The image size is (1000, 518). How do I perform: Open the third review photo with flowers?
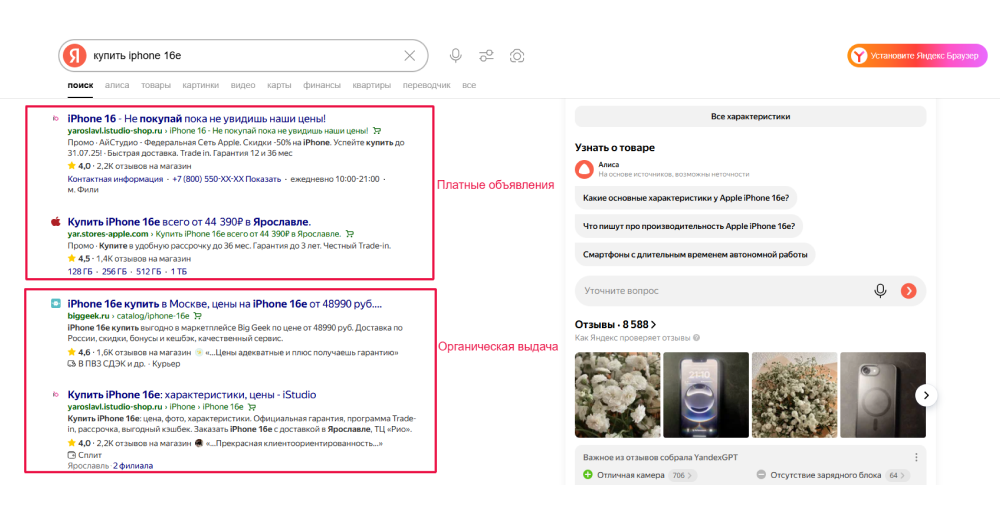(795, 396)
